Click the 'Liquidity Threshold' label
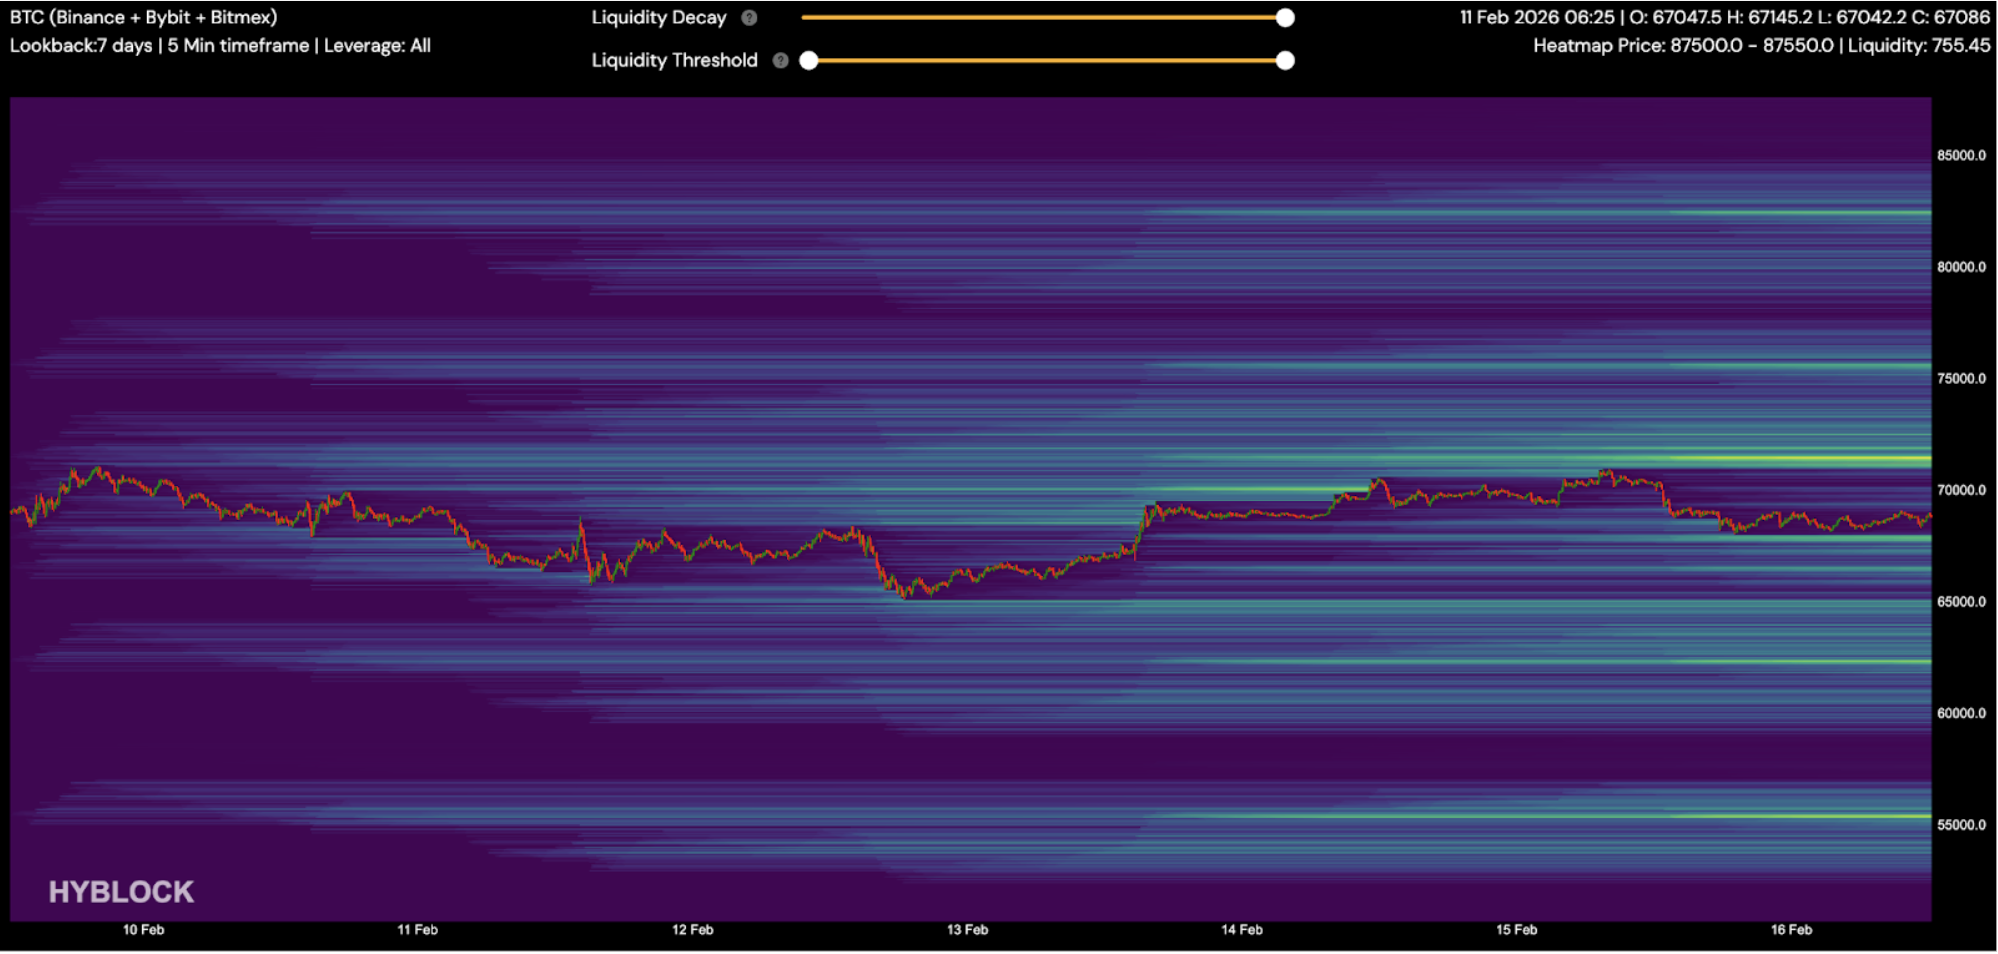1998x954 pixels. pos(674,61)
